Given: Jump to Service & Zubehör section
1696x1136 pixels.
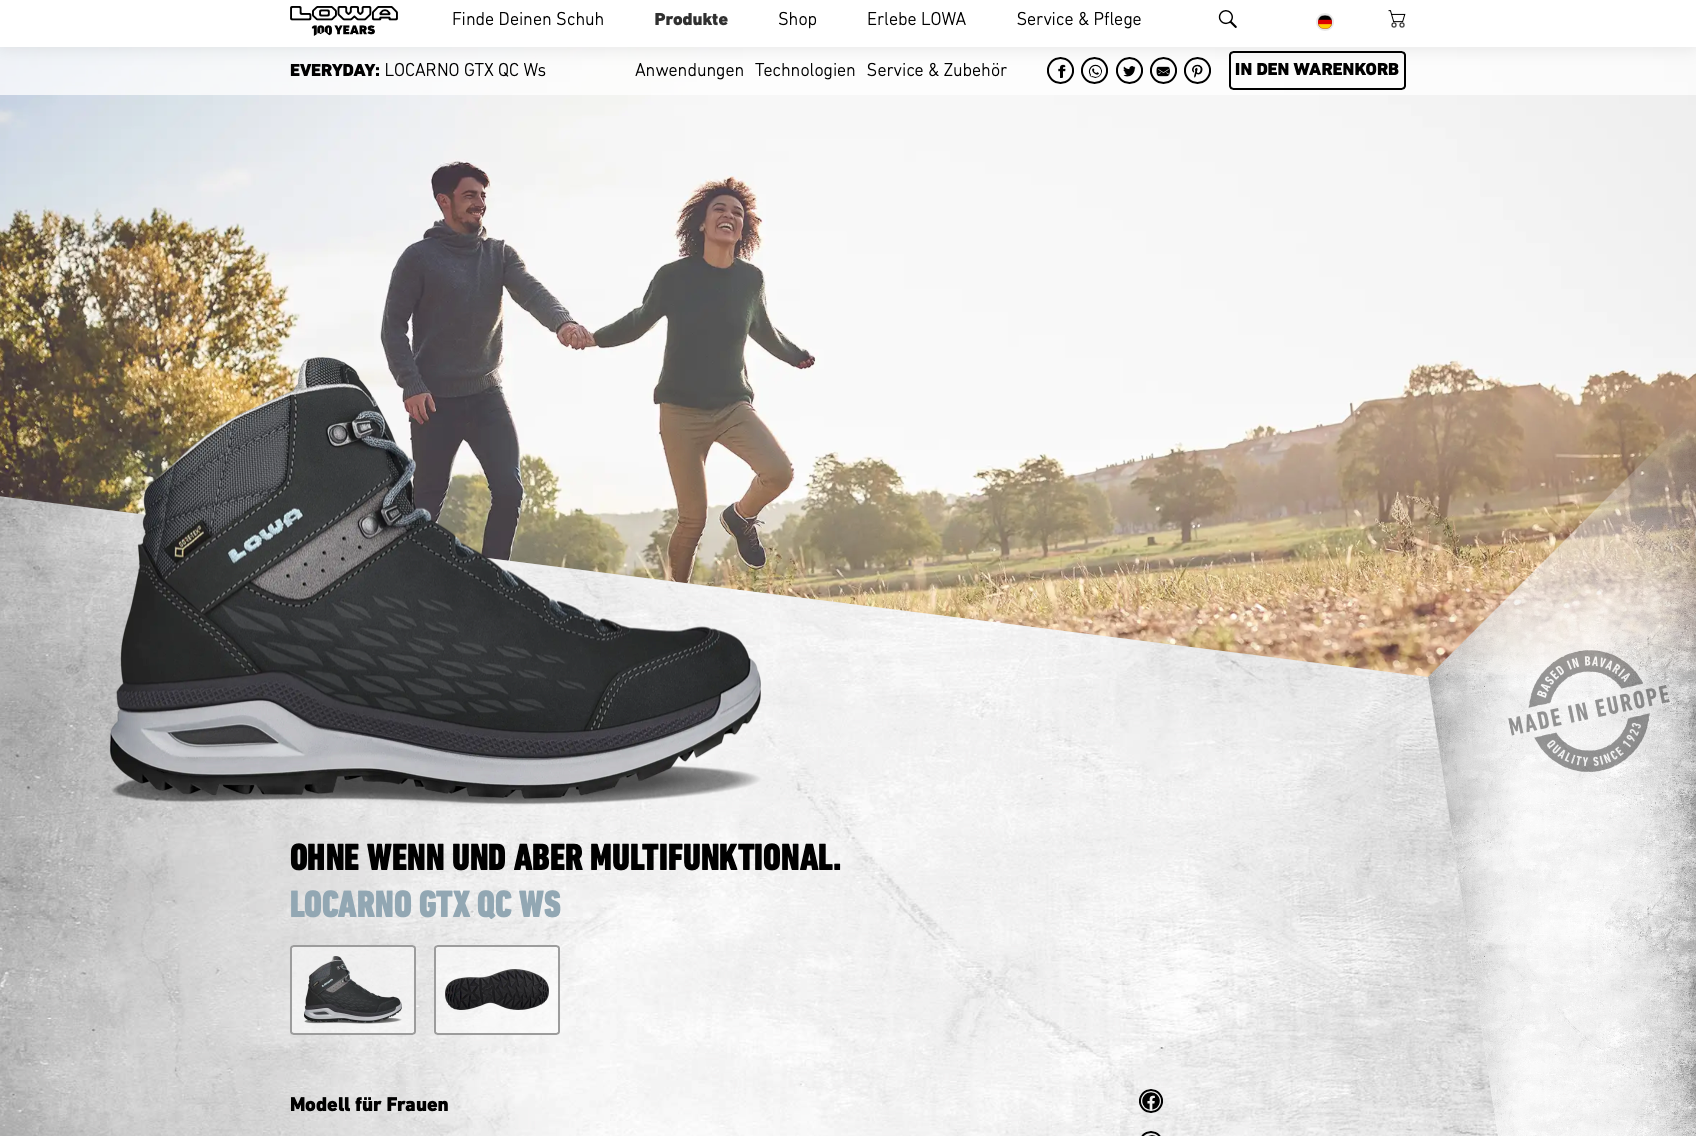Looking at the screenshot, I should pyautogui.click(x=937, y=70).
